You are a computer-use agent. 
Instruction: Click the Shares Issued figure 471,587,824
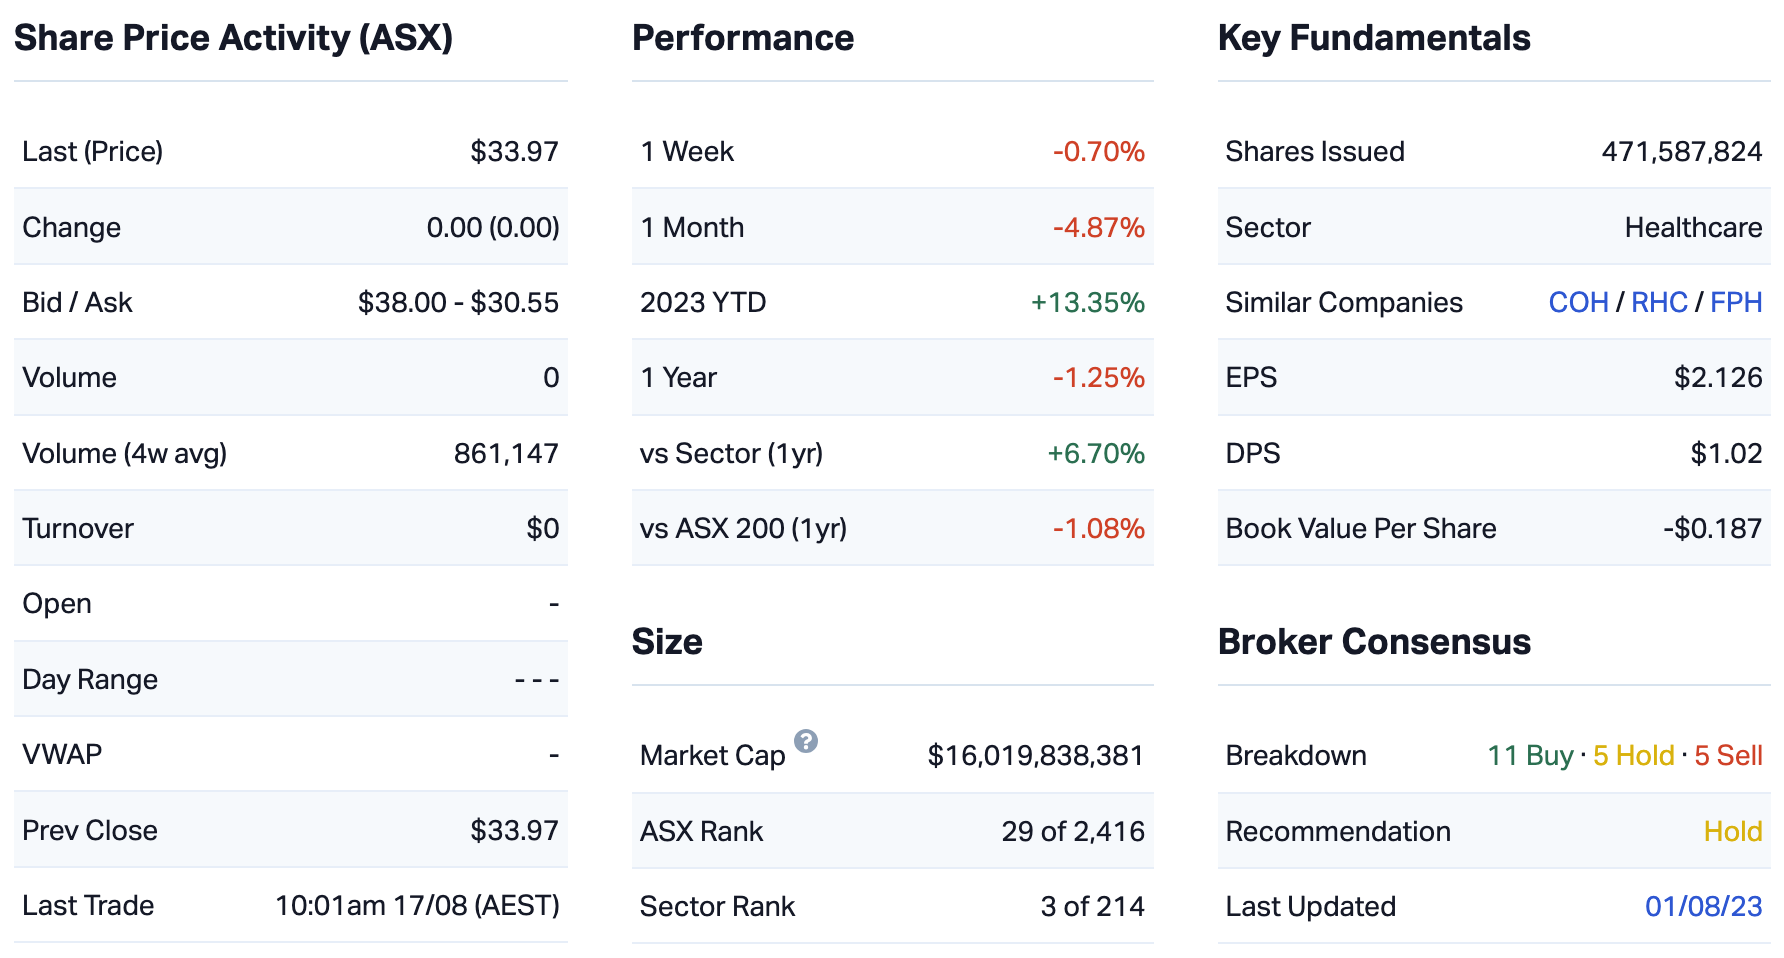coord(1681,151)
